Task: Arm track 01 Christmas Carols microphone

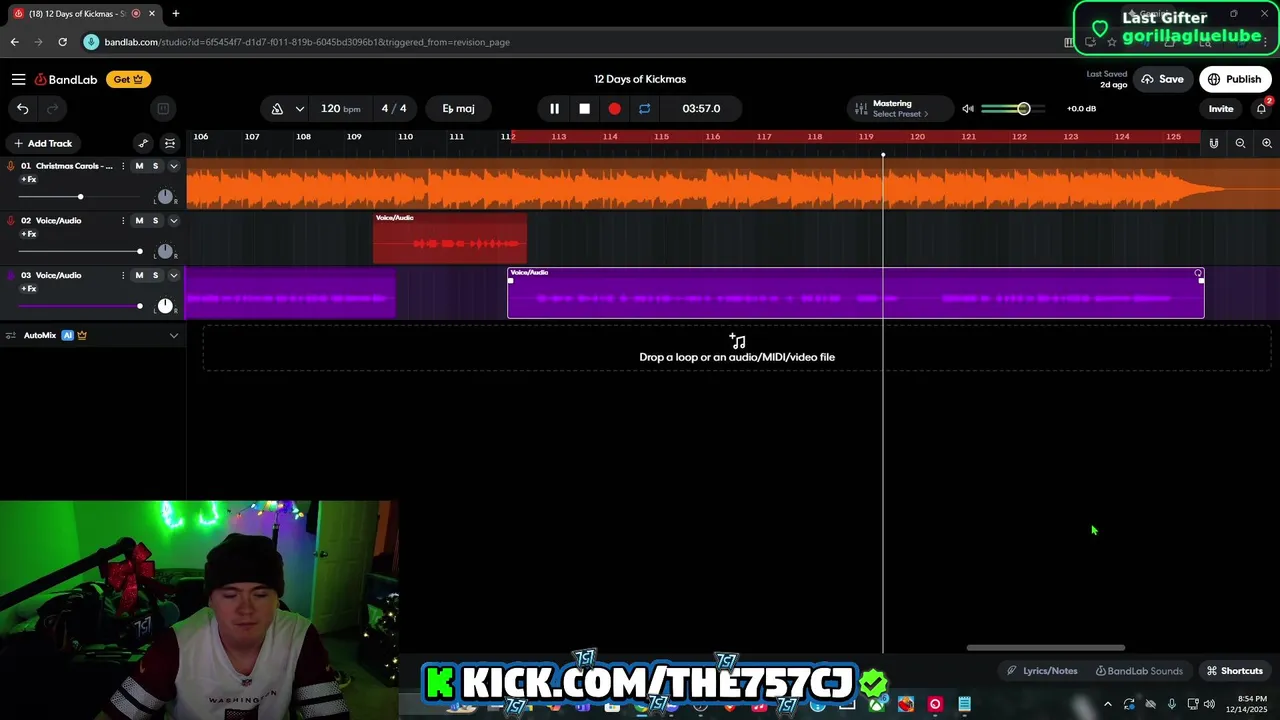Action: [11, 166]
